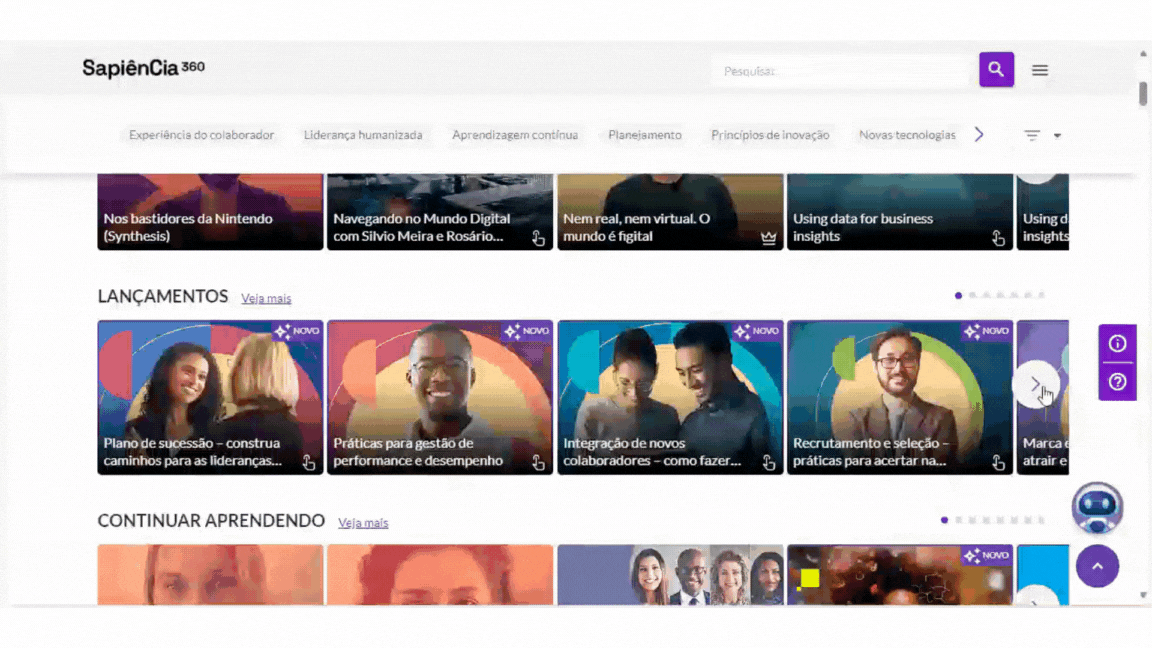The image size is (1152, 648).
Task: Select first pagination dot of Continuar Aprendendo
Action: [944, 520]
